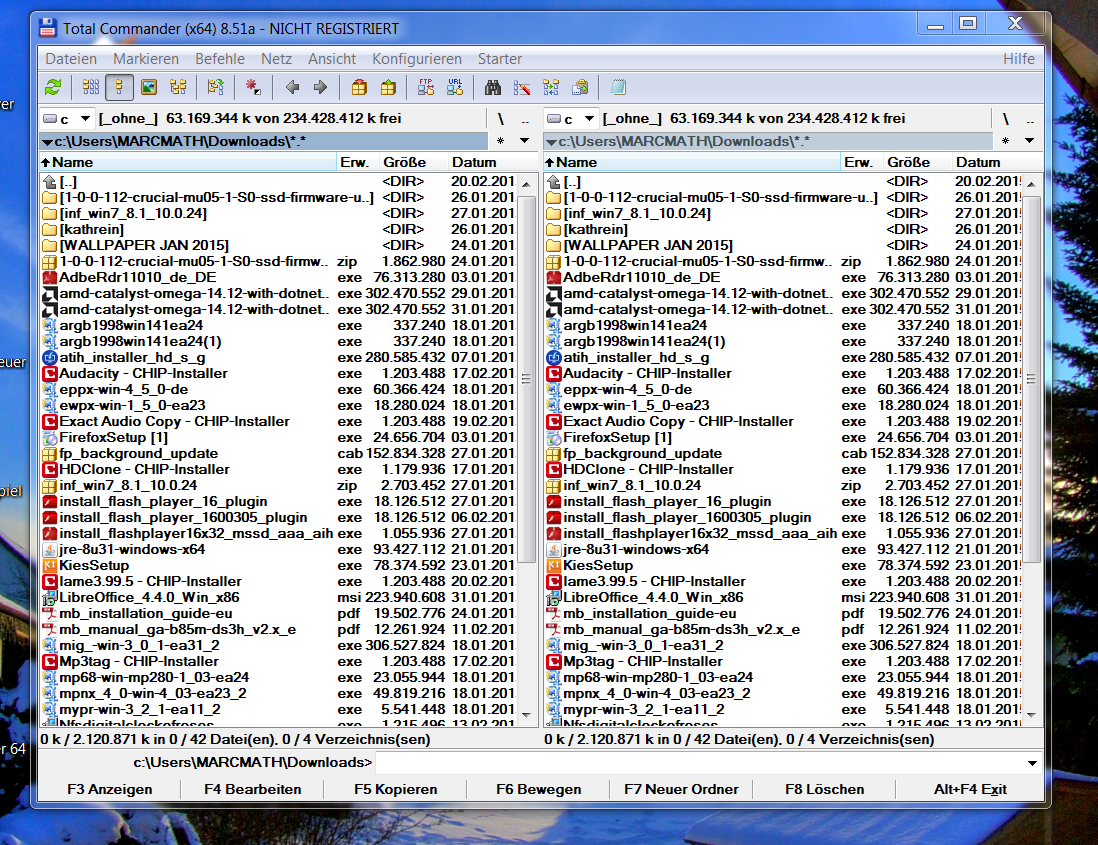
Task: Sort right panel by the Erw. column header
Action: [x=861, y=162]
